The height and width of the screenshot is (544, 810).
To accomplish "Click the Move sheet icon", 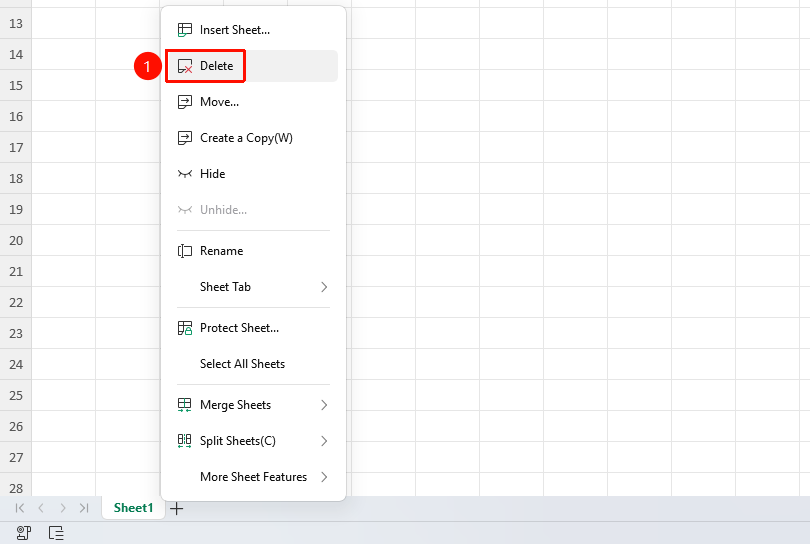I will [x=184, y=102].
